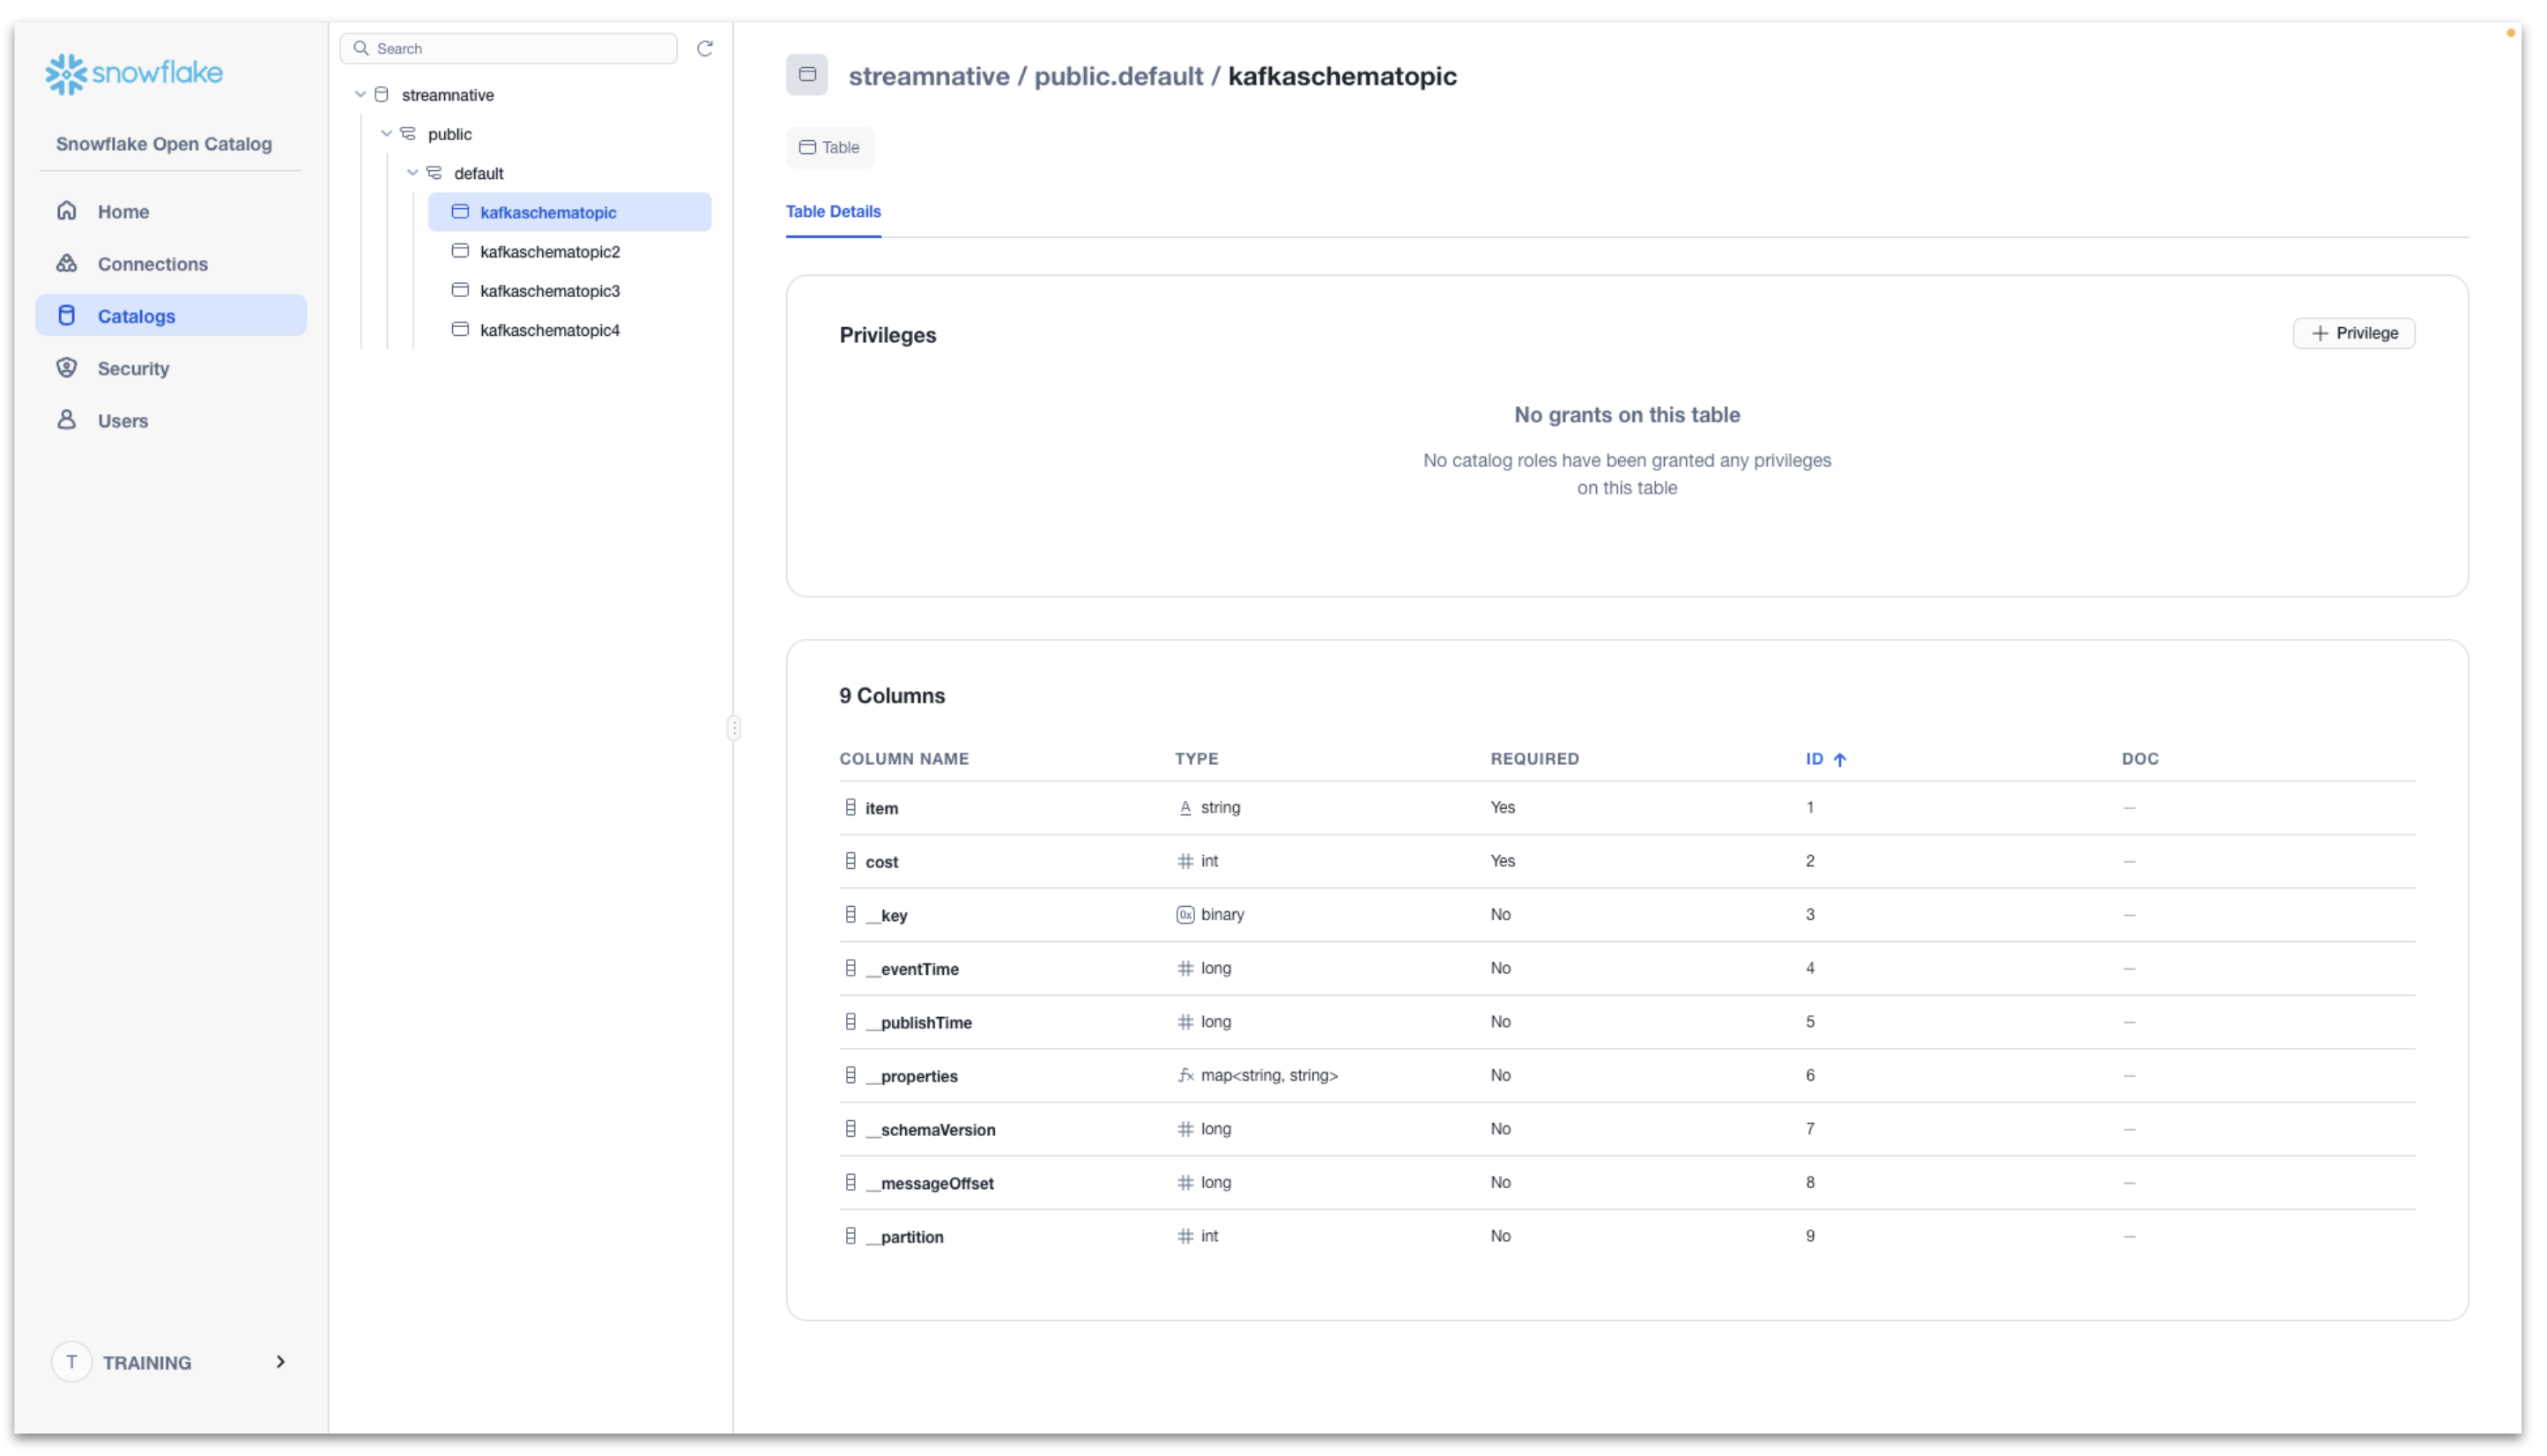Click the Catalogs icon in the sidebar

[66, 315]
